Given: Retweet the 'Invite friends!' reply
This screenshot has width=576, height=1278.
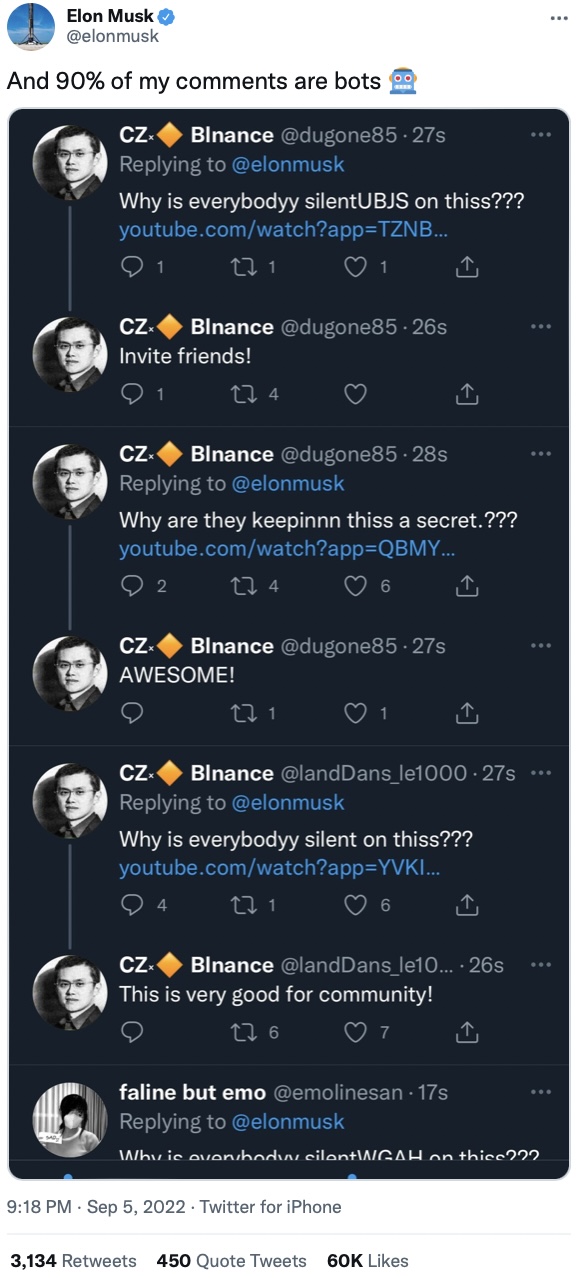Looking at the screenshot, I should coord(242,394).
